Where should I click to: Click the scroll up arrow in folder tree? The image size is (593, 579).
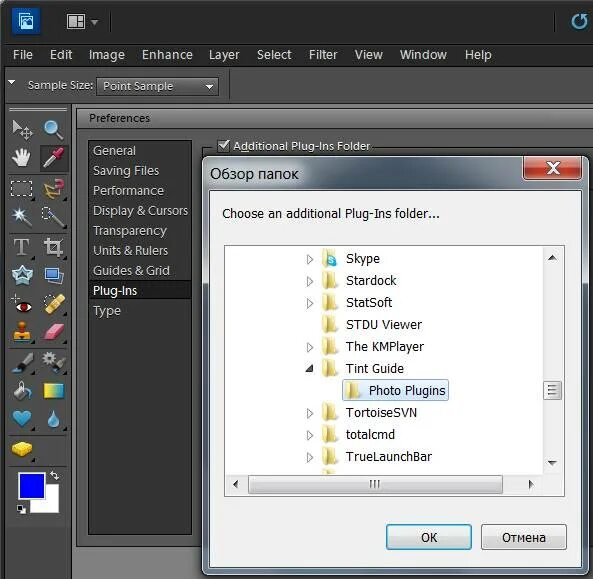coord(552,258)
